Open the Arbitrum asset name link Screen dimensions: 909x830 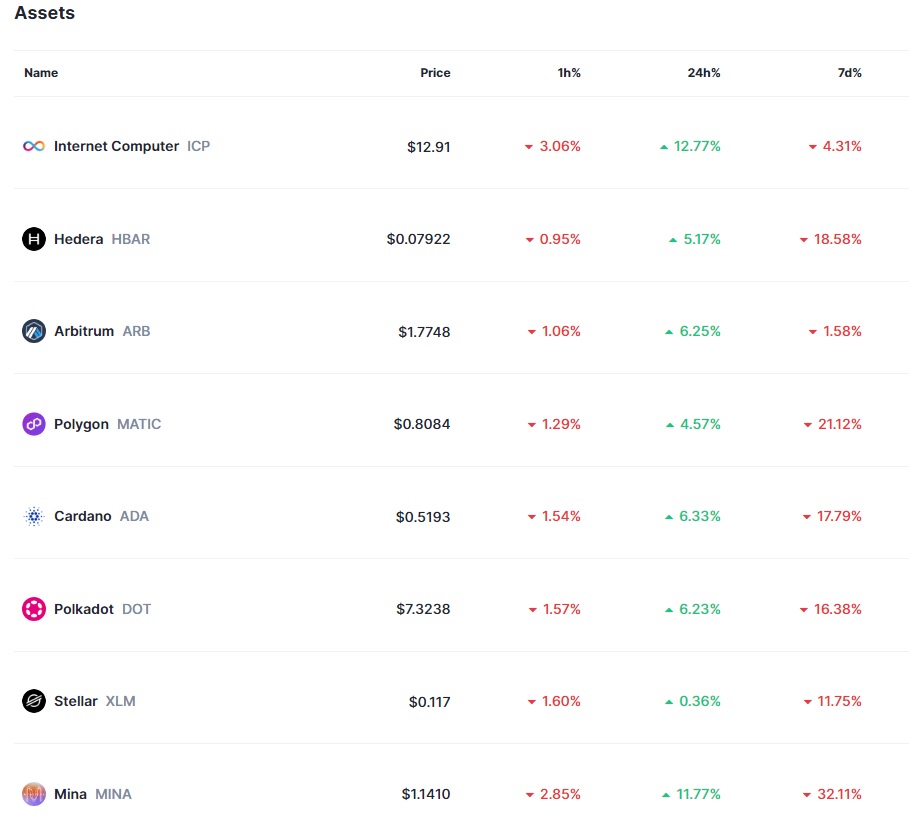84,331
